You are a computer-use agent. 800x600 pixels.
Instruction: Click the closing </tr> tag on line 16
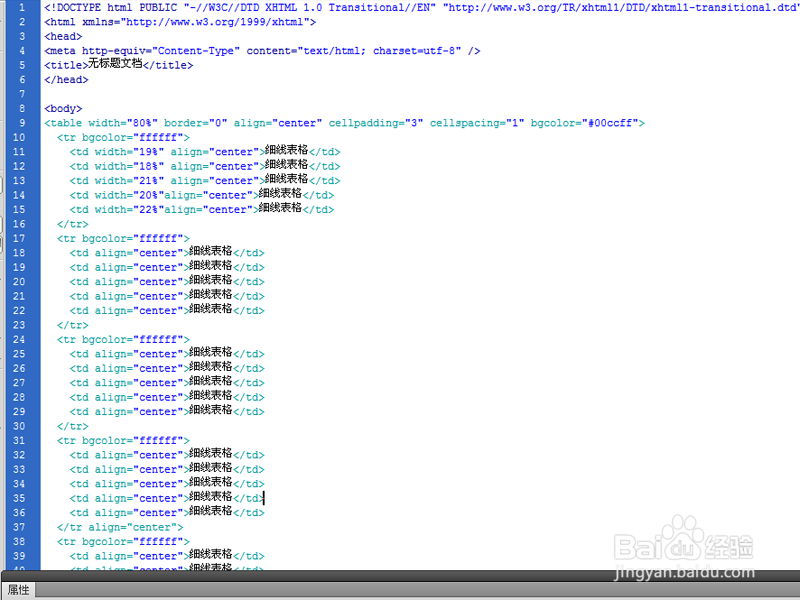(x=72, y=224)
